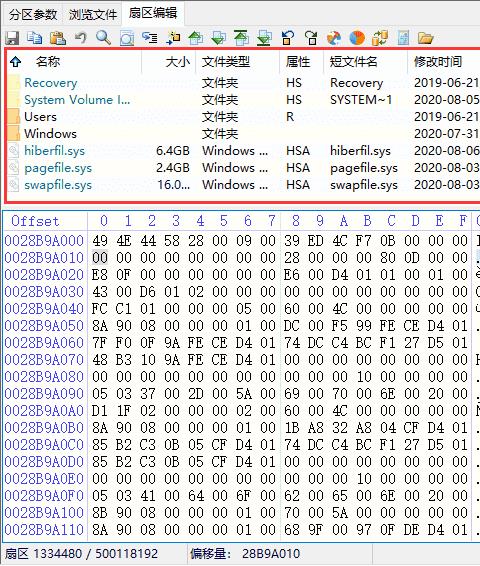
Task: Click the up-arrow parent directory icon
Action: [x=16, y=62]
